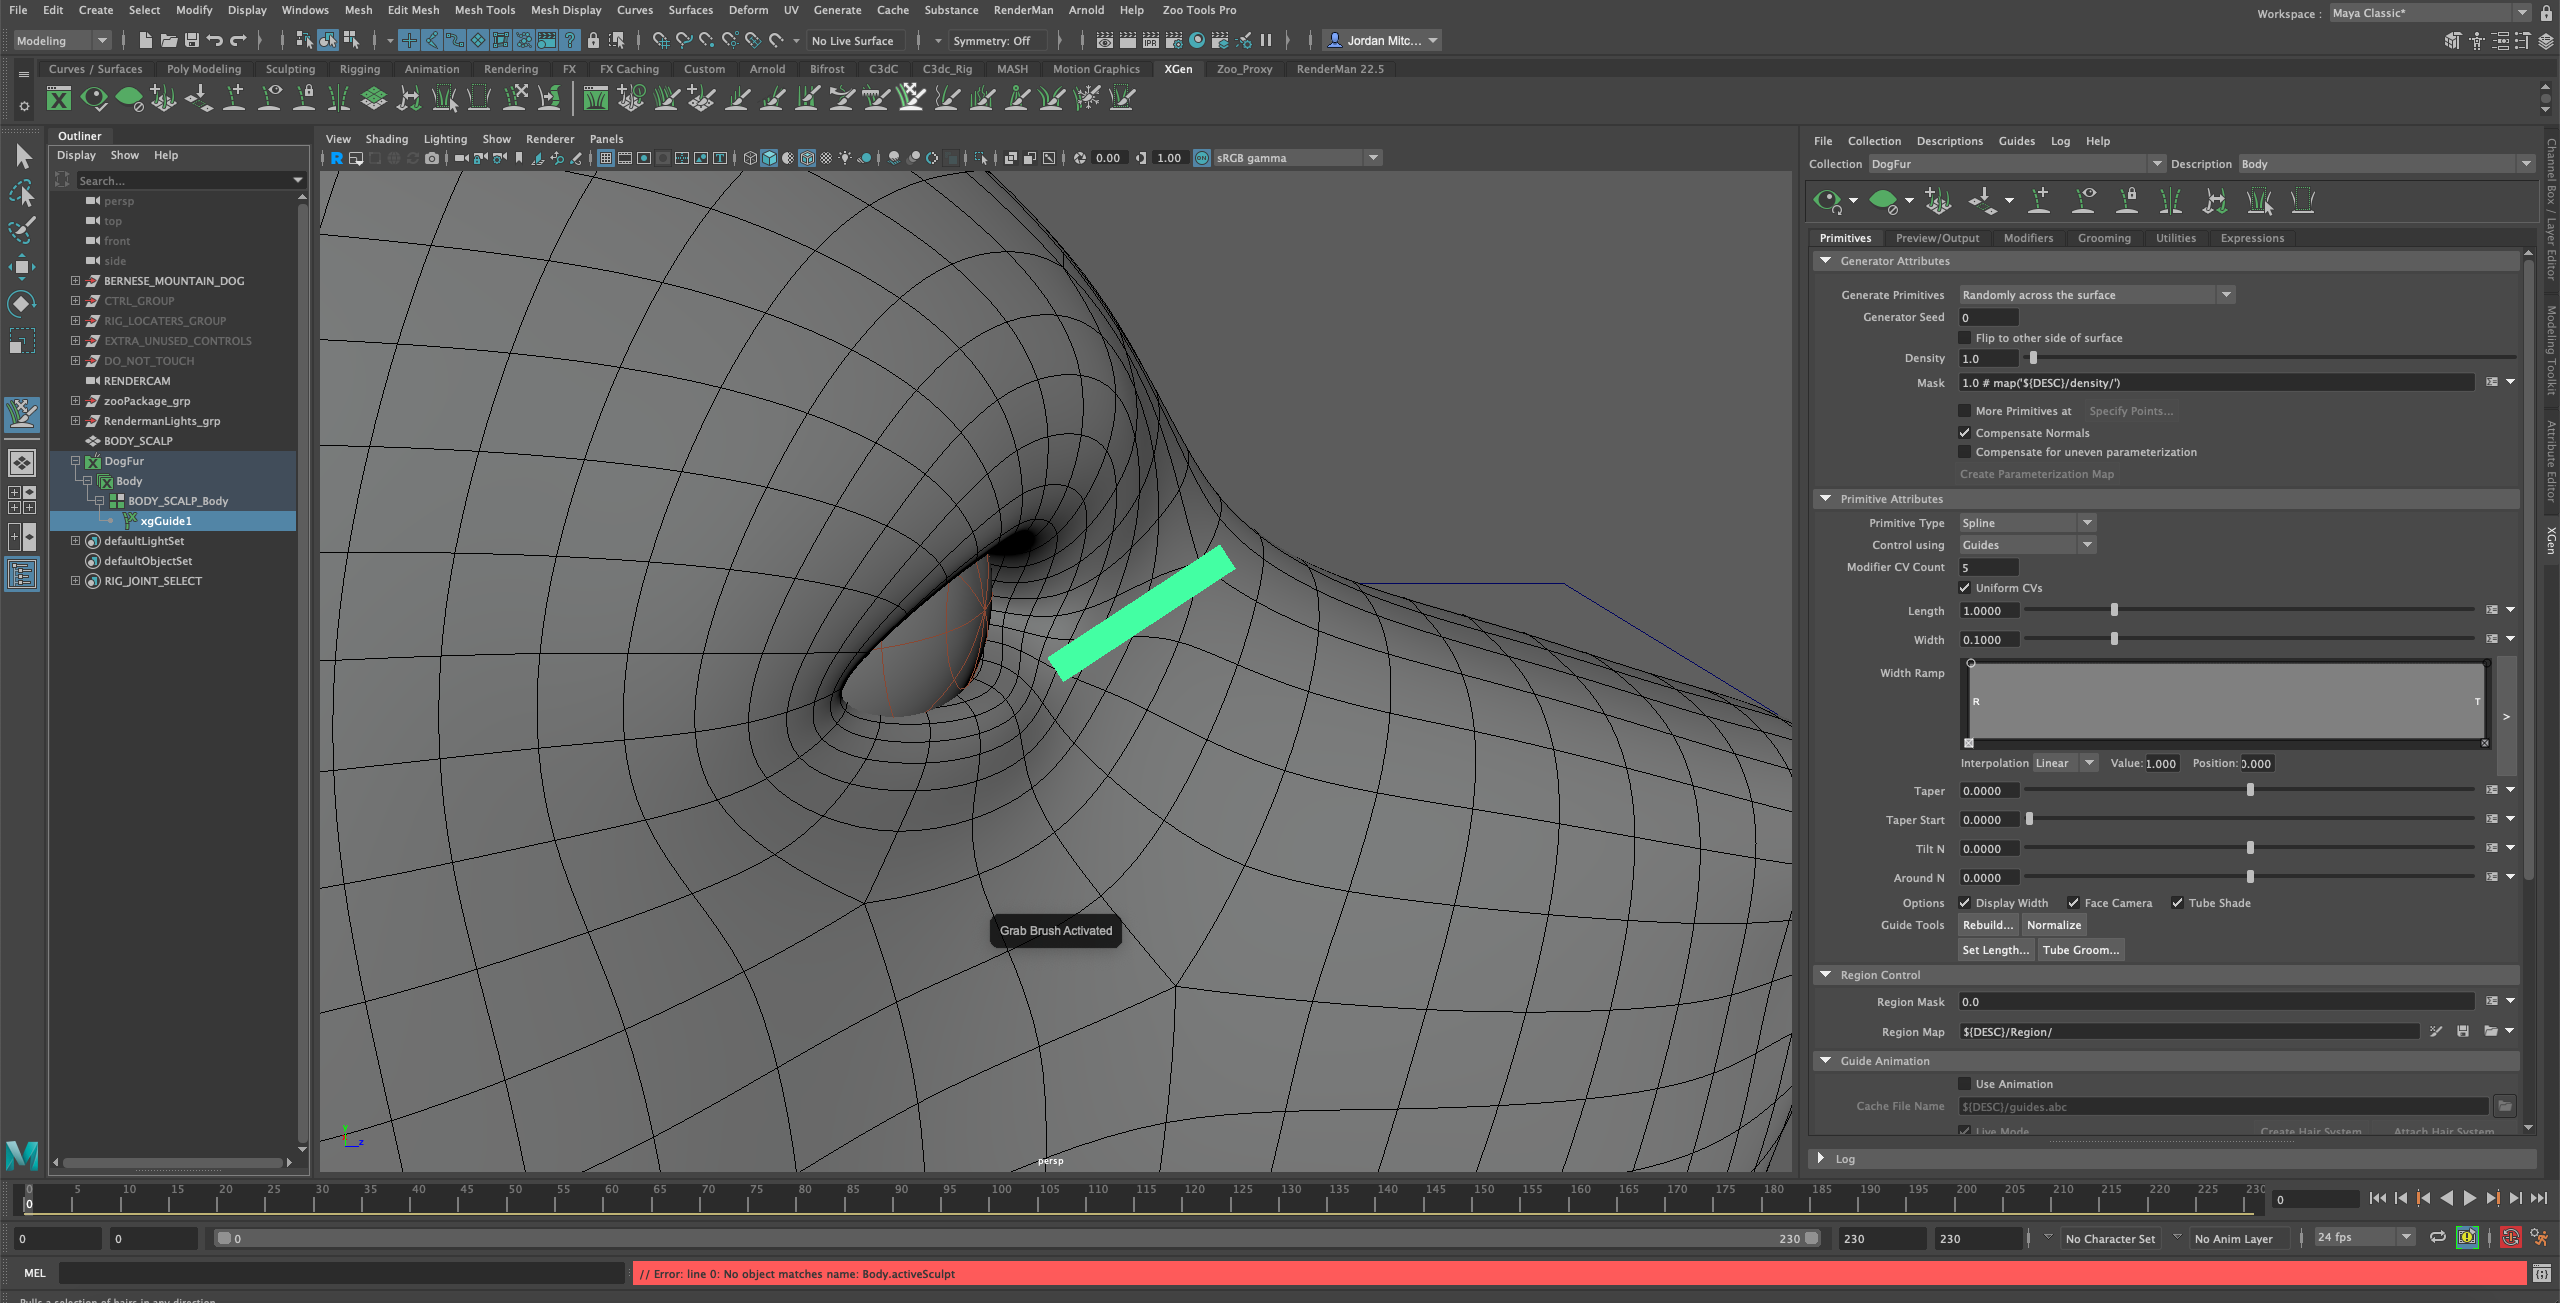
Task: Click the Grab grooming brush icon
Action: click(912, 98)
